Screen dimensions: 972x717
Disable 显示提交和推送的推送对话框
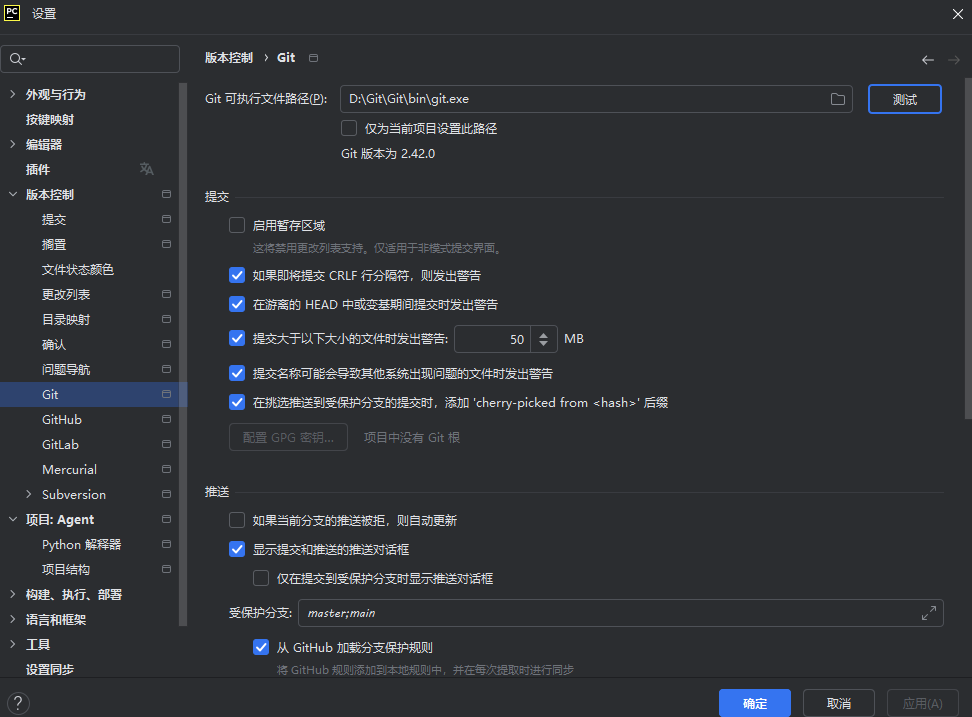pyautogui.click(x=237, y=549)
